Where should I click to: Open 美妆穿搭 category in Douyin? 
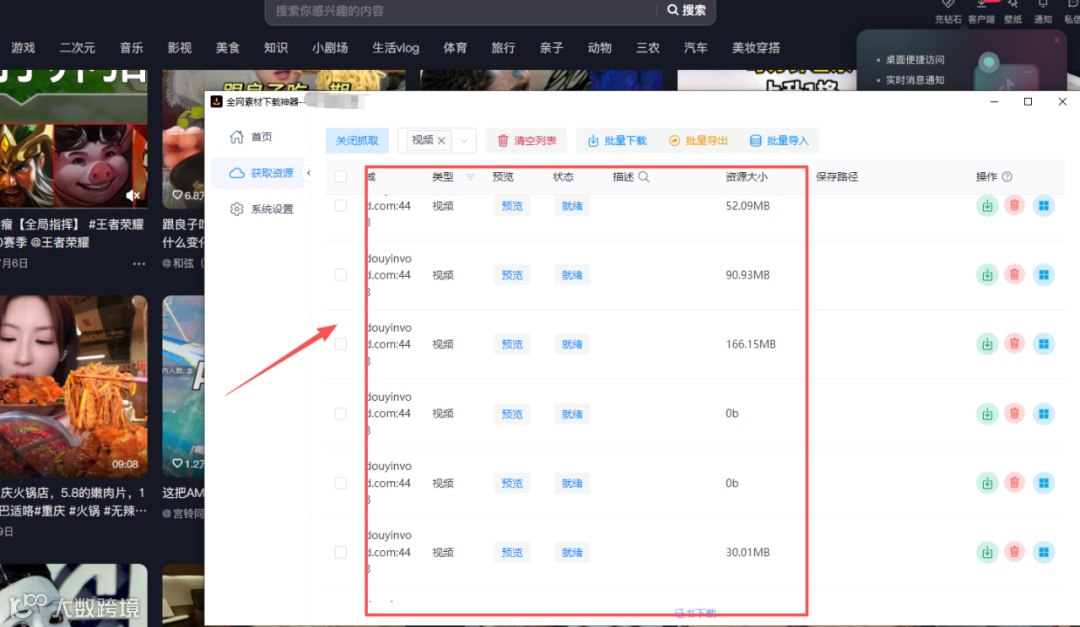(x=756, y=48)
